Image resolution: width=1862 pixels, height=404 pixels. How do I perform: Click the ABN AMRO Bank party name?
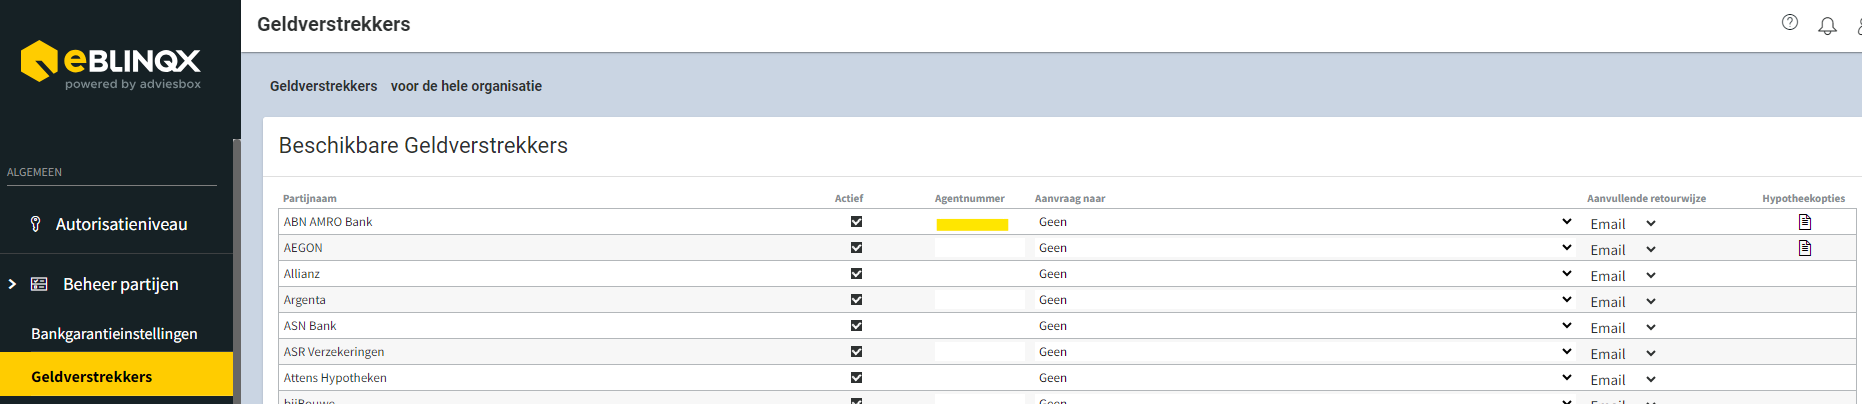click(328, 222)
